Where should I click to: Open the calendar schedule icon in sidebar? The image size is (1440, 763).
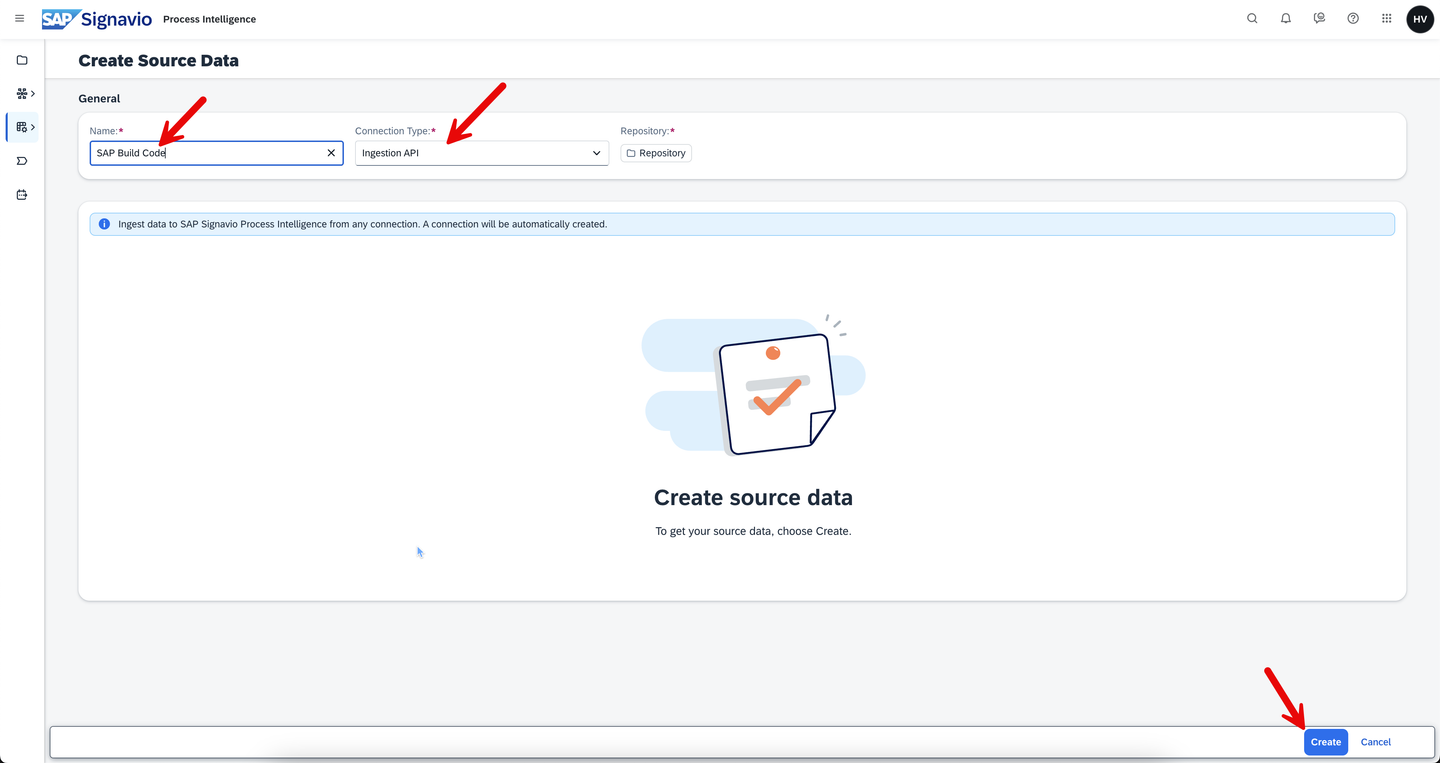tap(22, 195)
